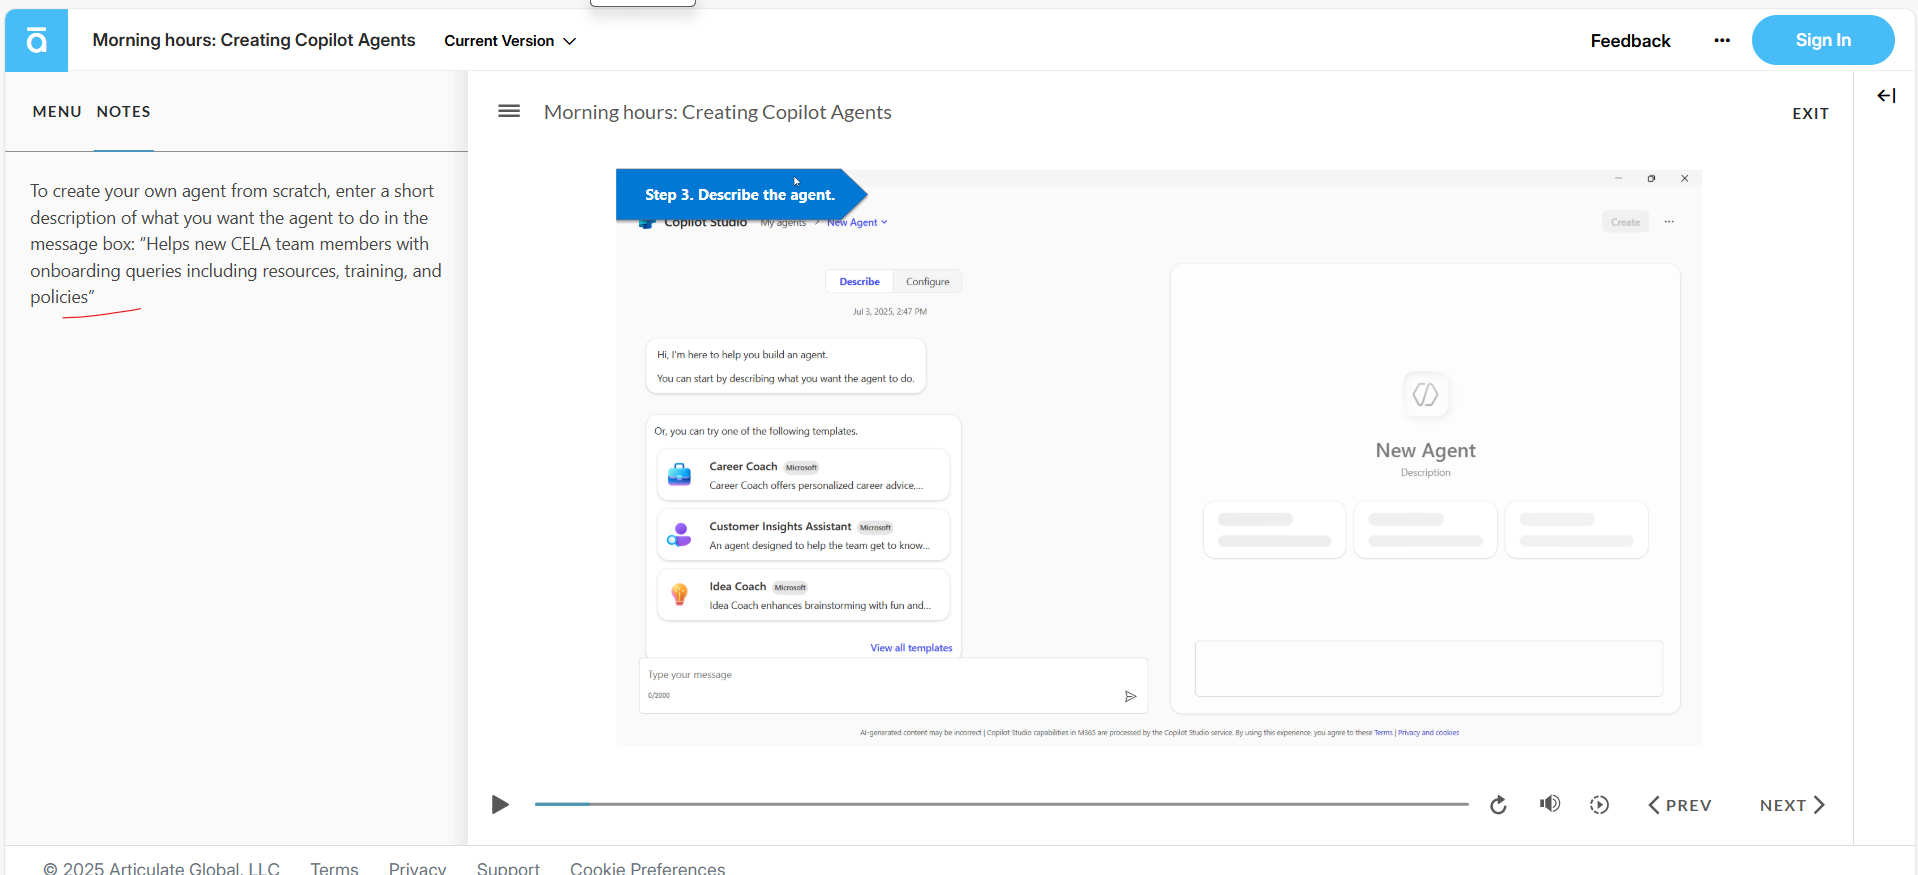This screenshot has height=875, width=1918.
Task: Select the Describe tab in Copilot Studio
Action: 859,282
